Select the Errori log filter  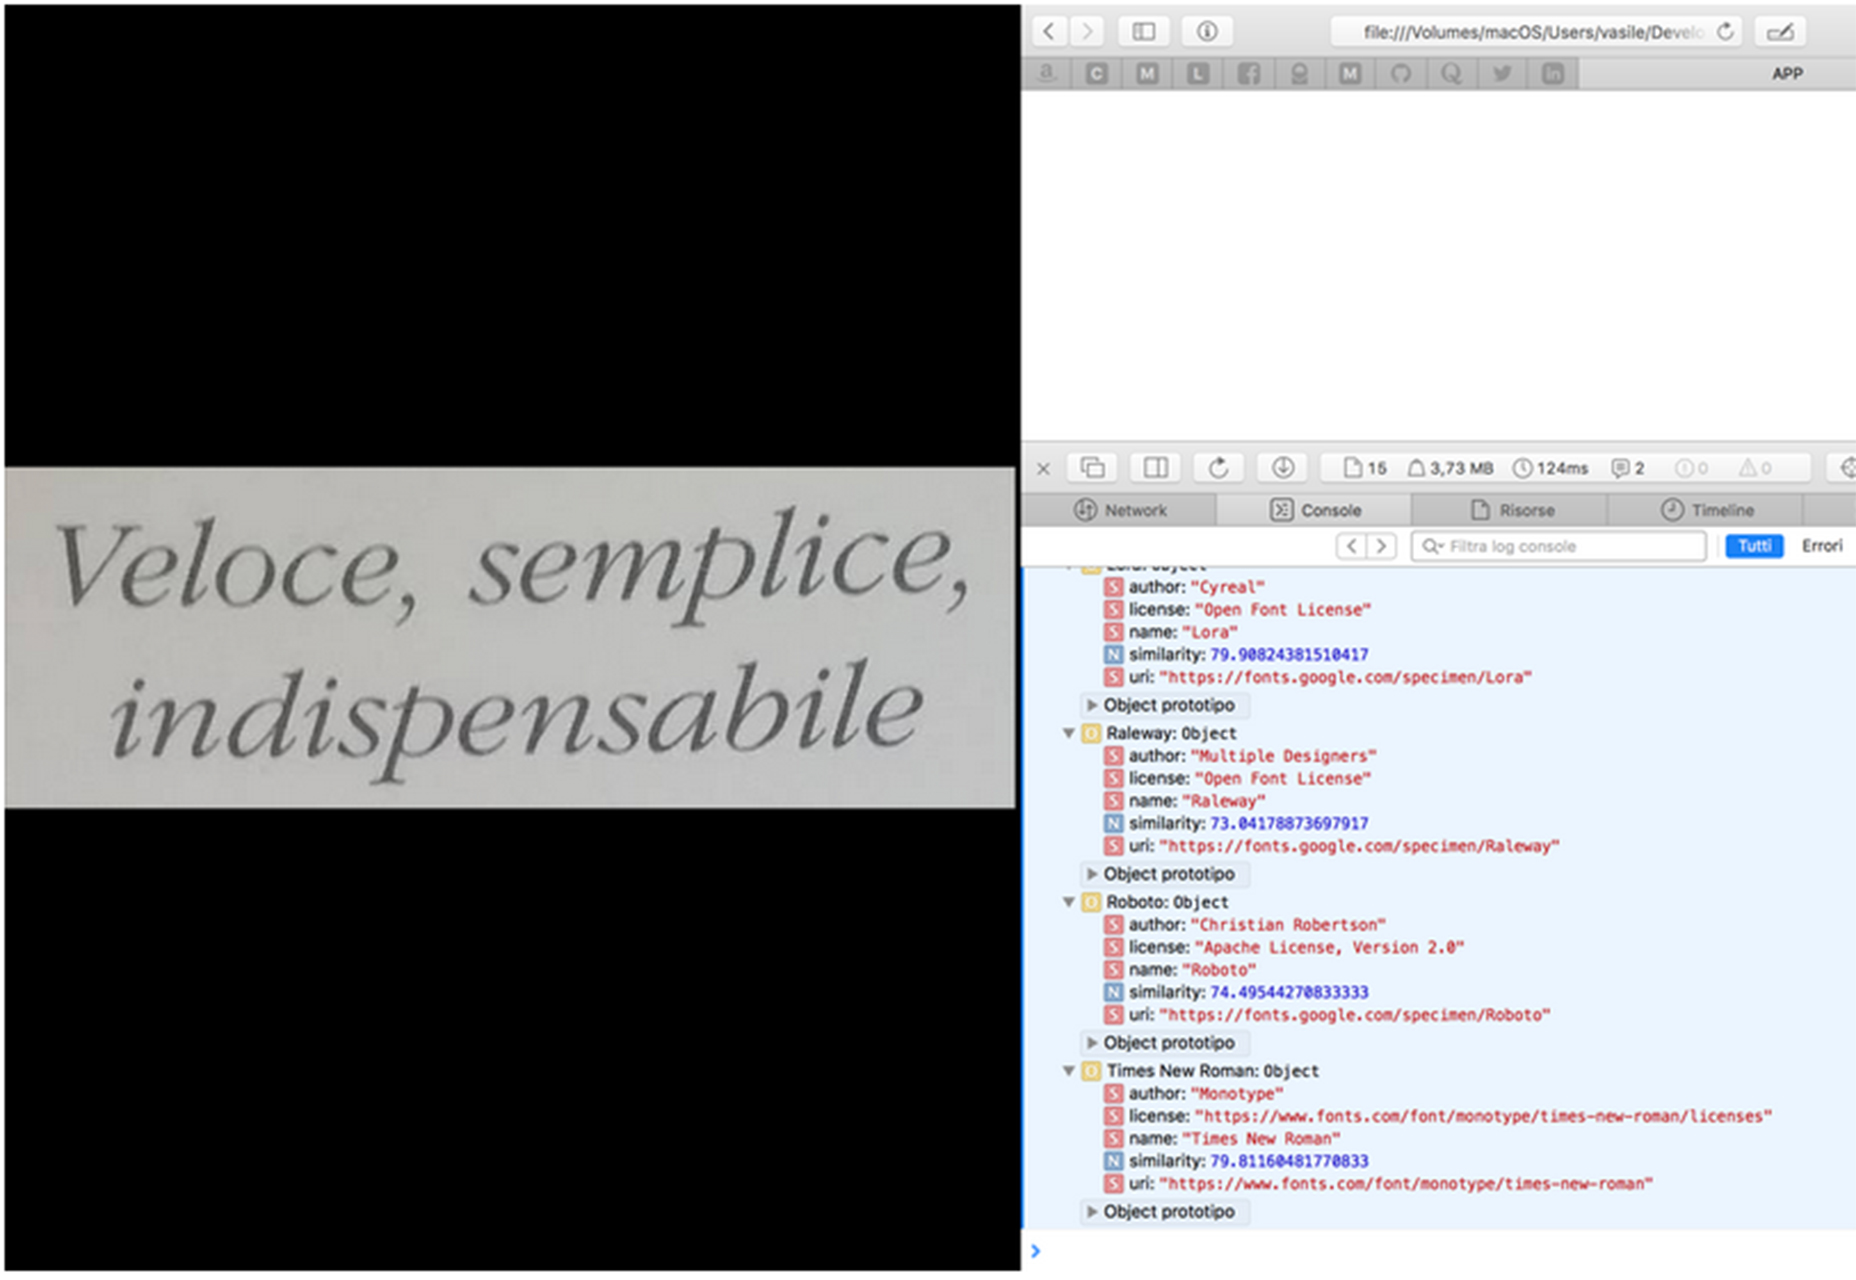(x=1821, y=546)
